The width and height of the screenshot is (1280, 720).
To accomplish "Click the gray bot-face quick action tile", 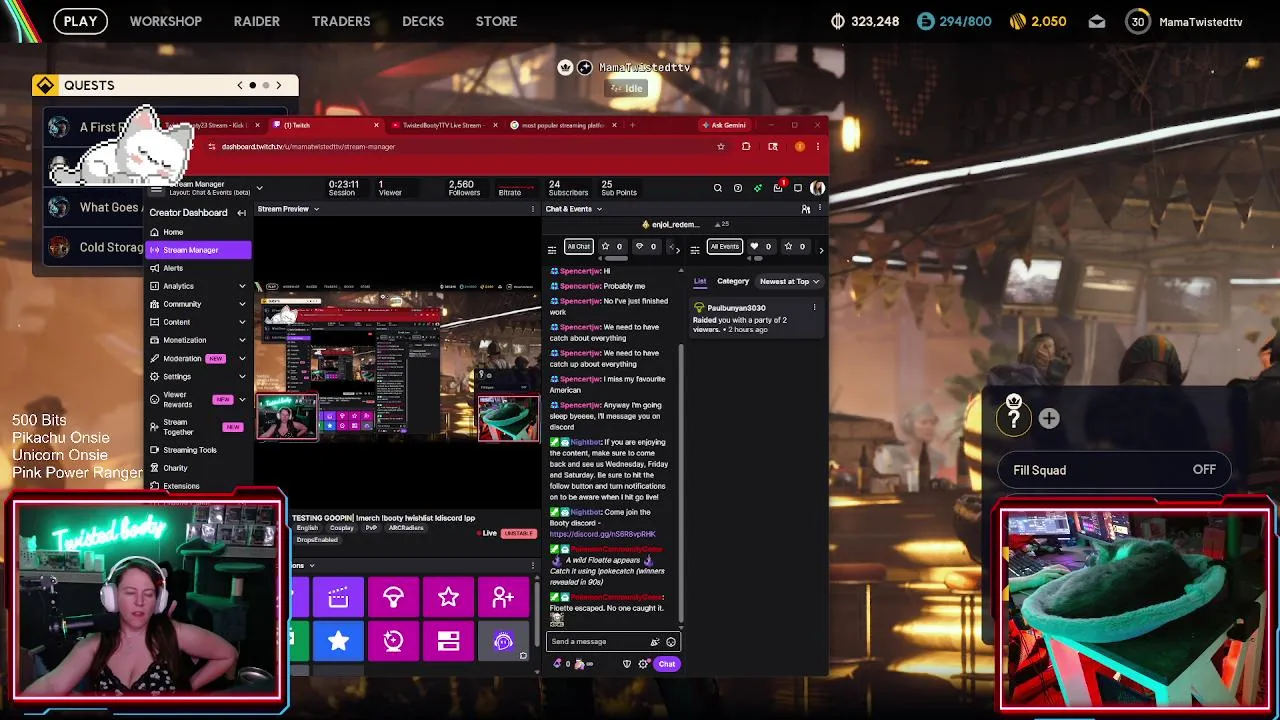I will (503, 641).
